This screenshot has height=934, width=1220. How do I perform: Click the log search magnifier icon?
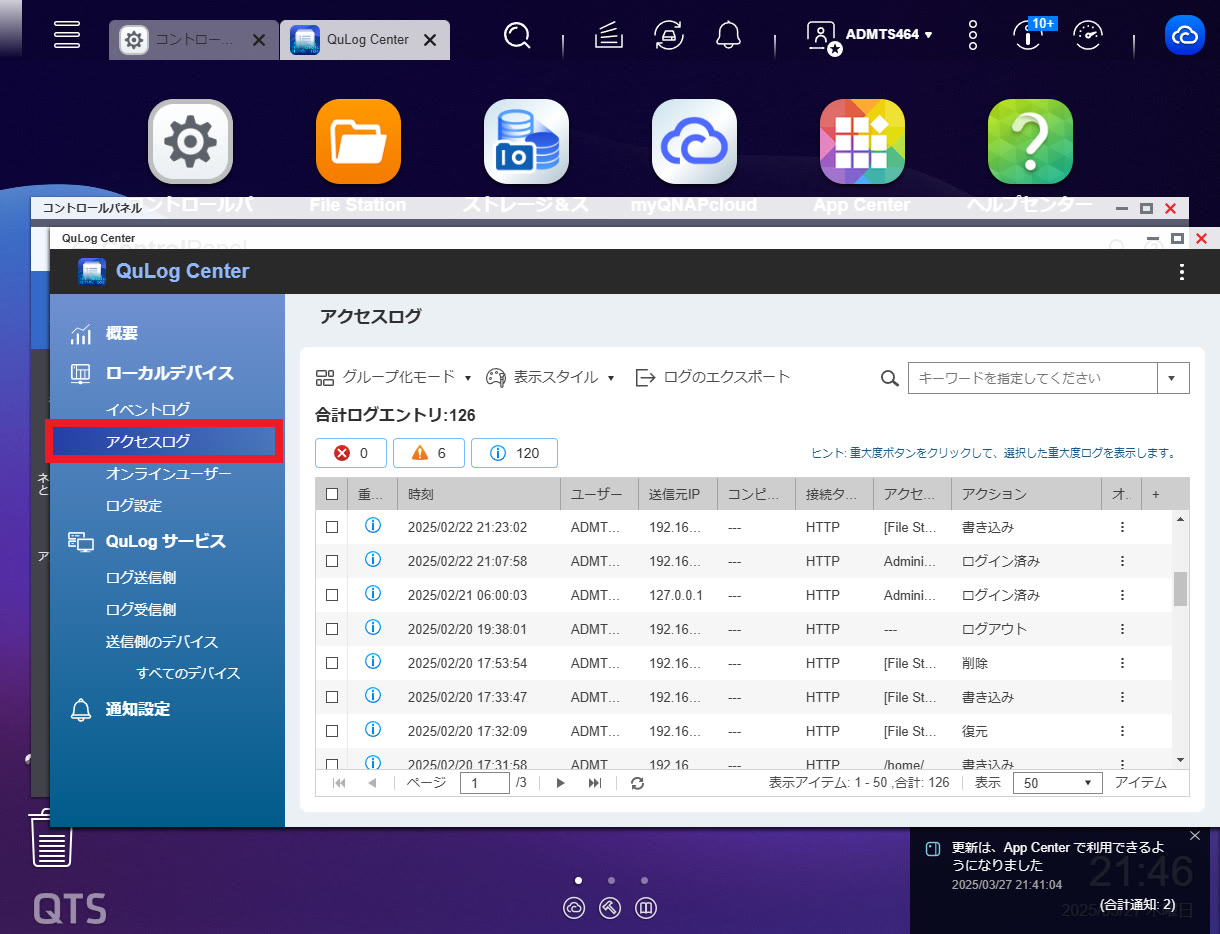[x=889, y=378]
